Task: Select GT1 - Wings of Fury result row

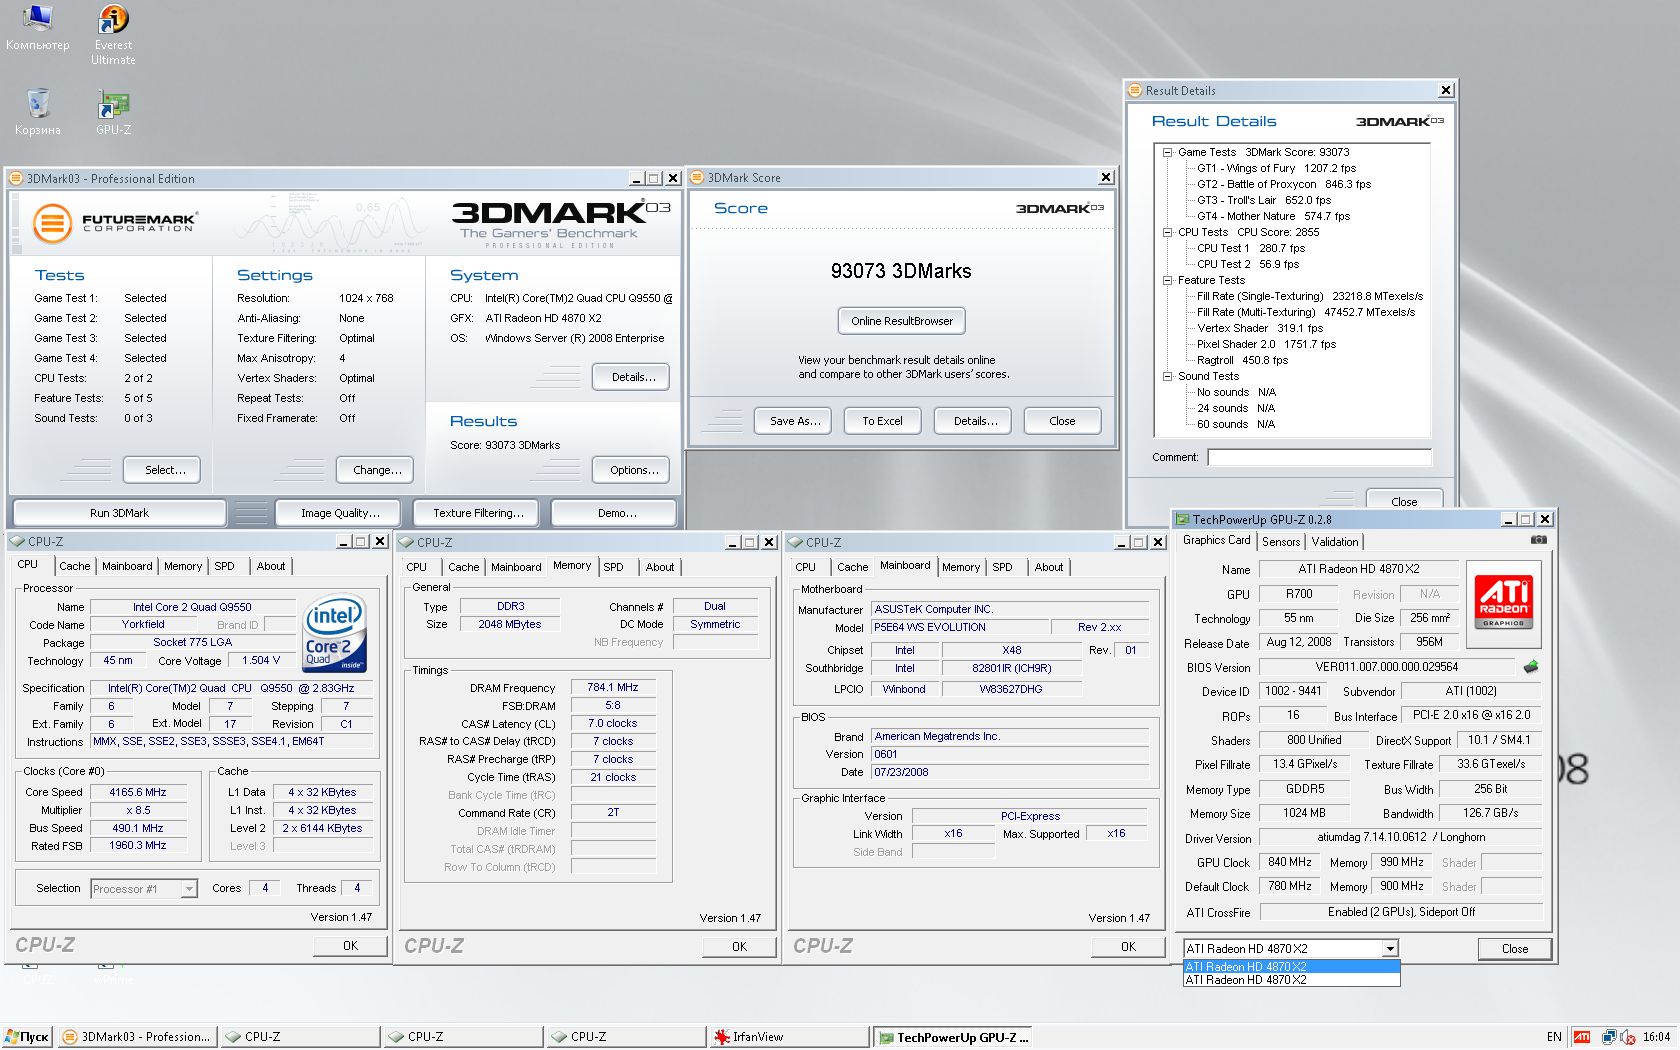Action: [1277, 168]
